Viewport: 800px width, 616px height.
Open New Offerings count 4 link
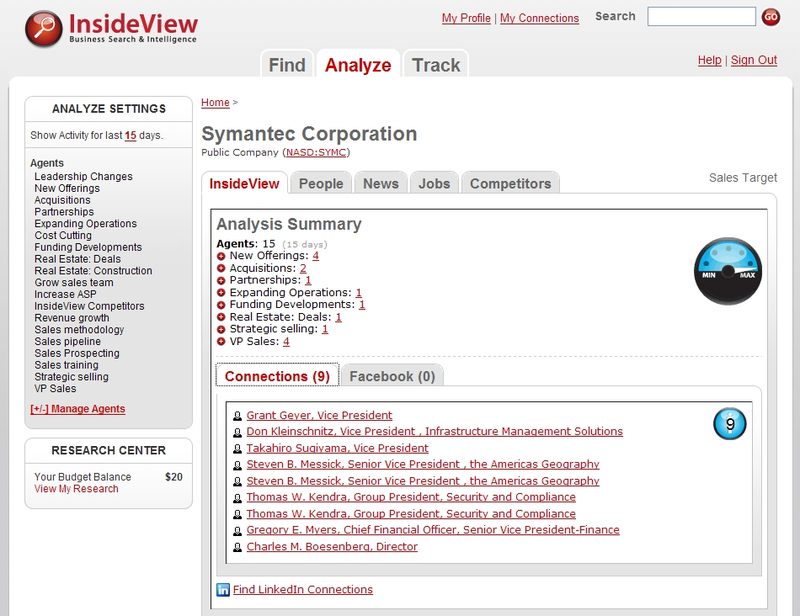pos(316,256)
